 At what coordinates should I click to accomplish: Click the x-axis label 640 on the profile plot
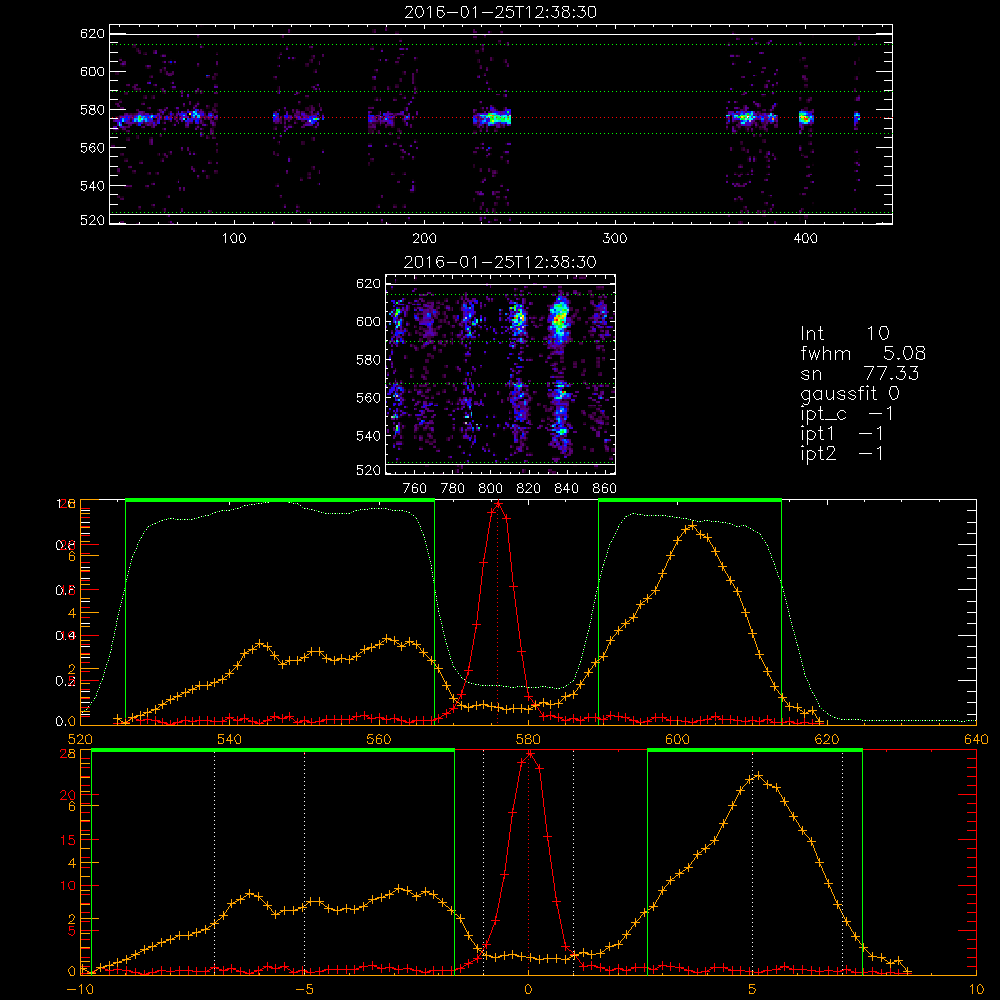tap(976, 739)
